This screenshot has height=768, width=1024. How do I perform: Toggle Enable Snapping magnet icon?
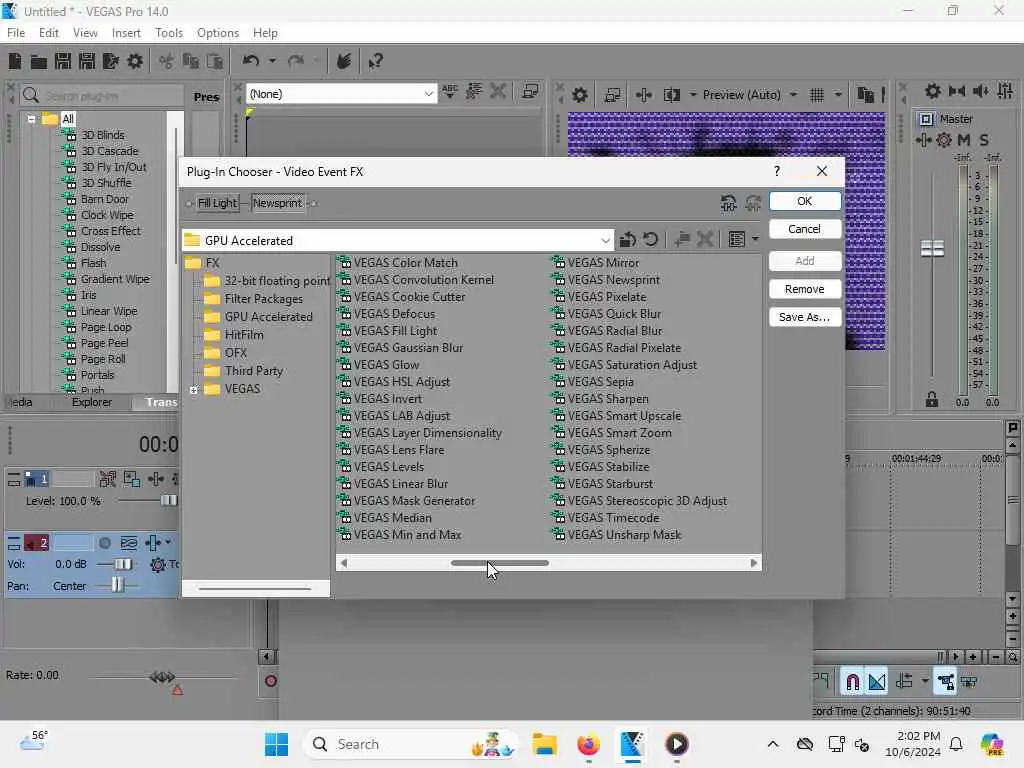[x=852, y=682]
